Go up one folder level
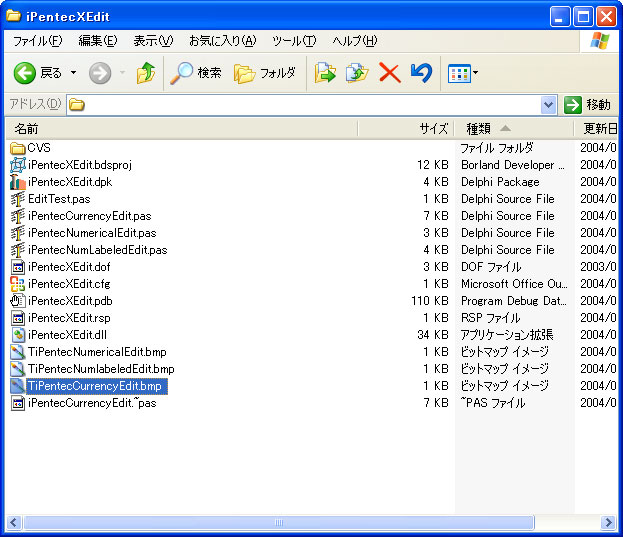The height and width of the screenshot is (537, 623). pyautogui.click(x=146, y=73)
